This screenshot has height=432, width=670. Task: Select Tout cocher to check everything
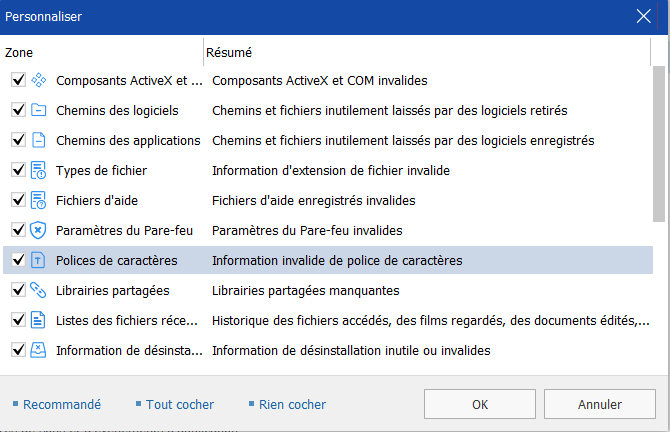180,404
